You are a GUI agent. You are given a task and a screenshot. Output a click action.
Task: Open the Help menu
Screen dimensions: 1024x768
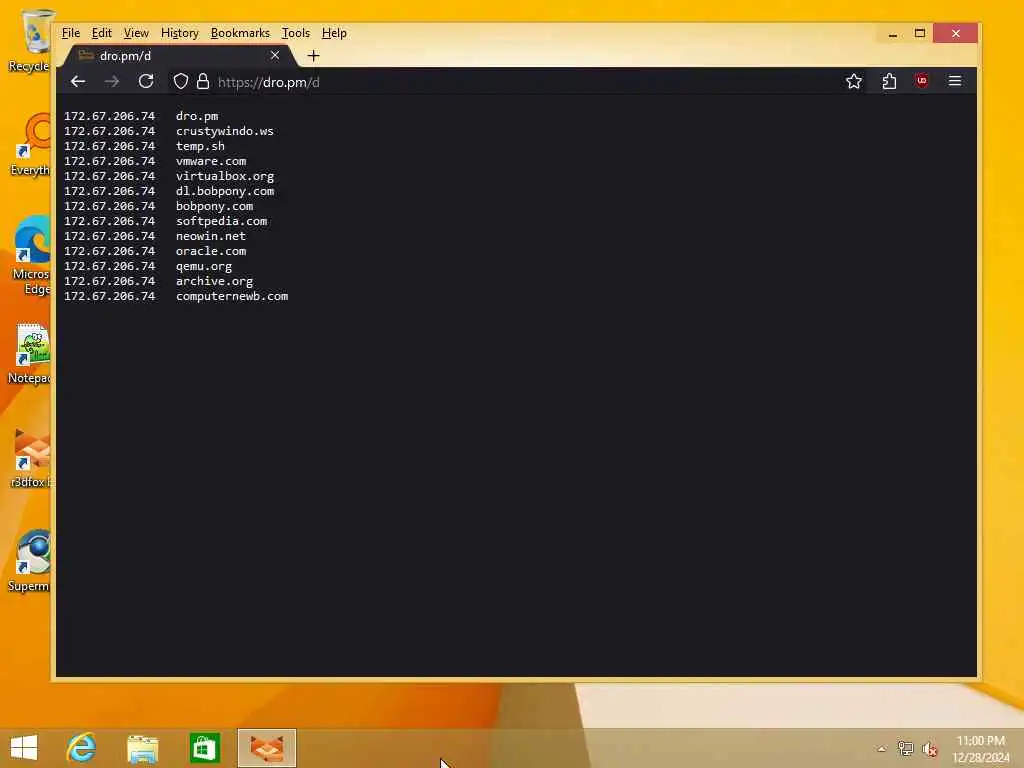pos(334,33)
